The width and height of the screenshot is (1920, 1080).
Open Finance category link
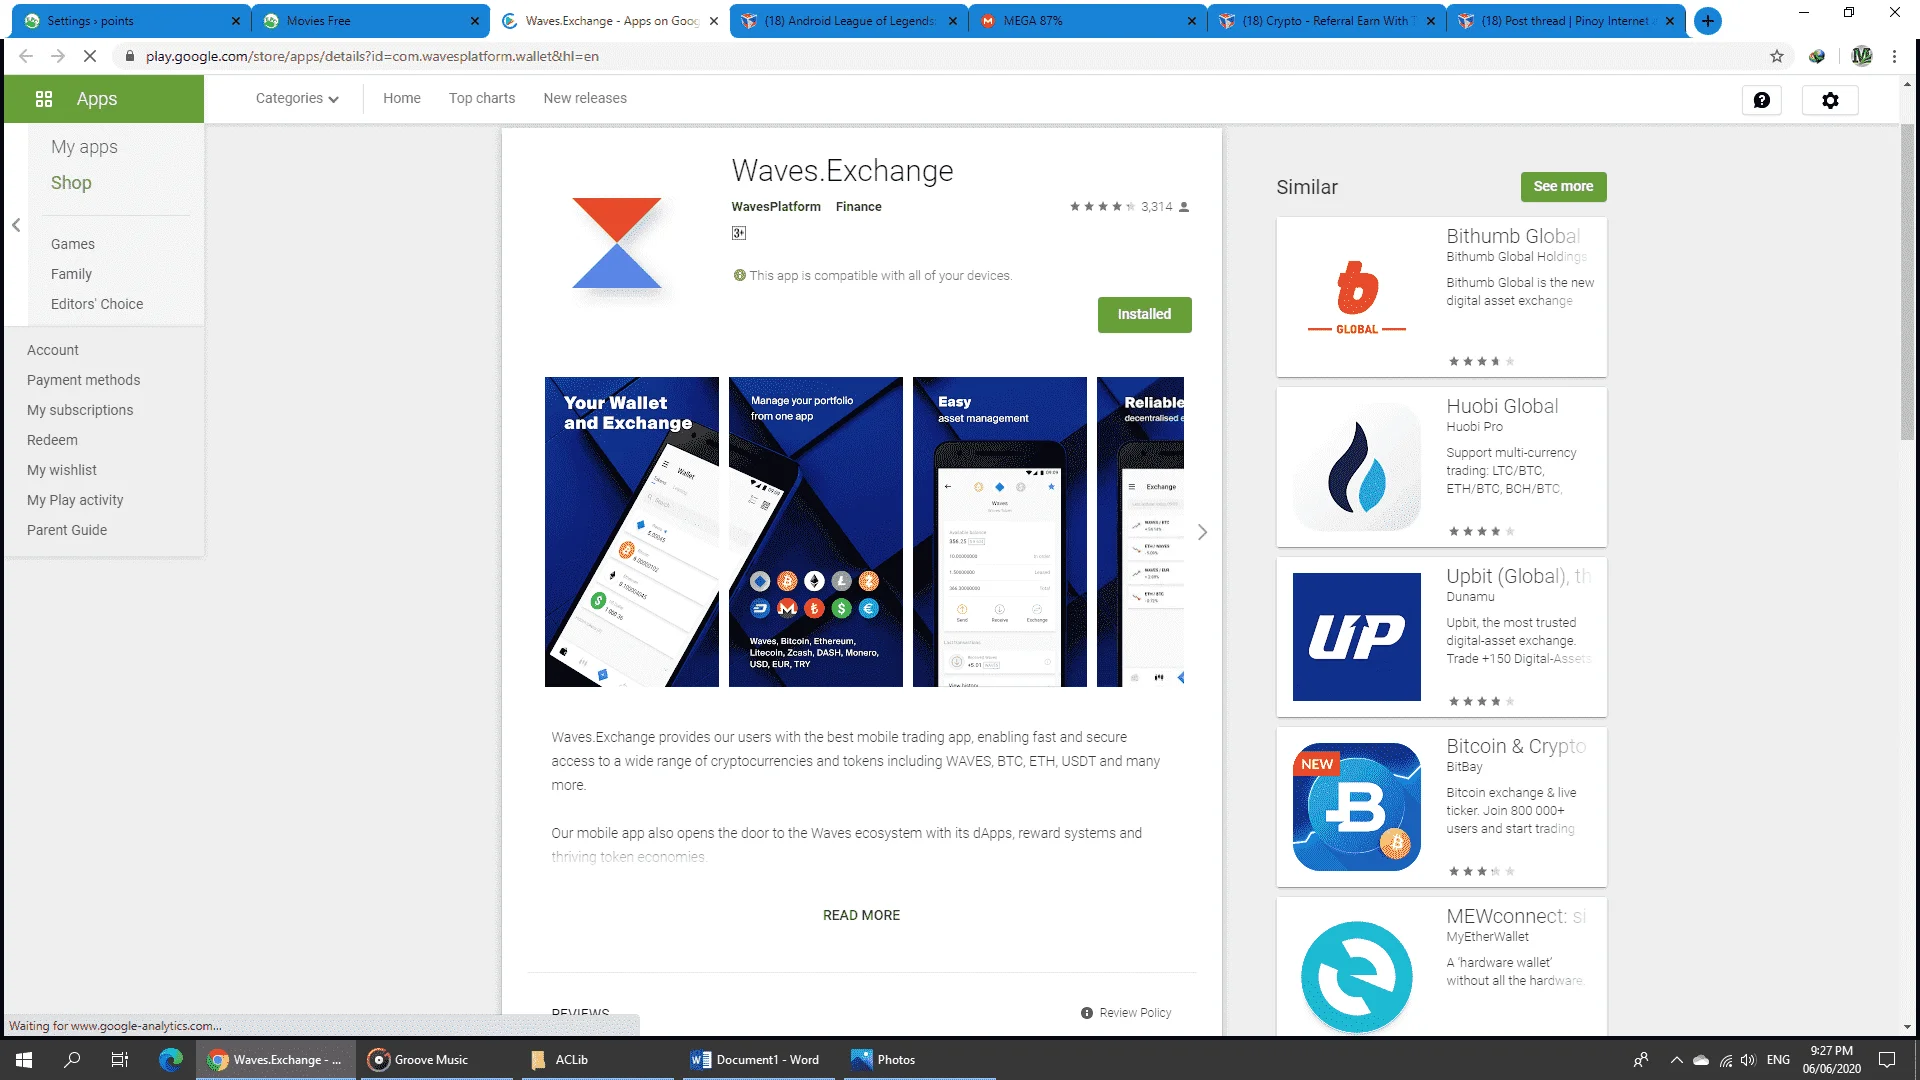[x=858, y=207]
